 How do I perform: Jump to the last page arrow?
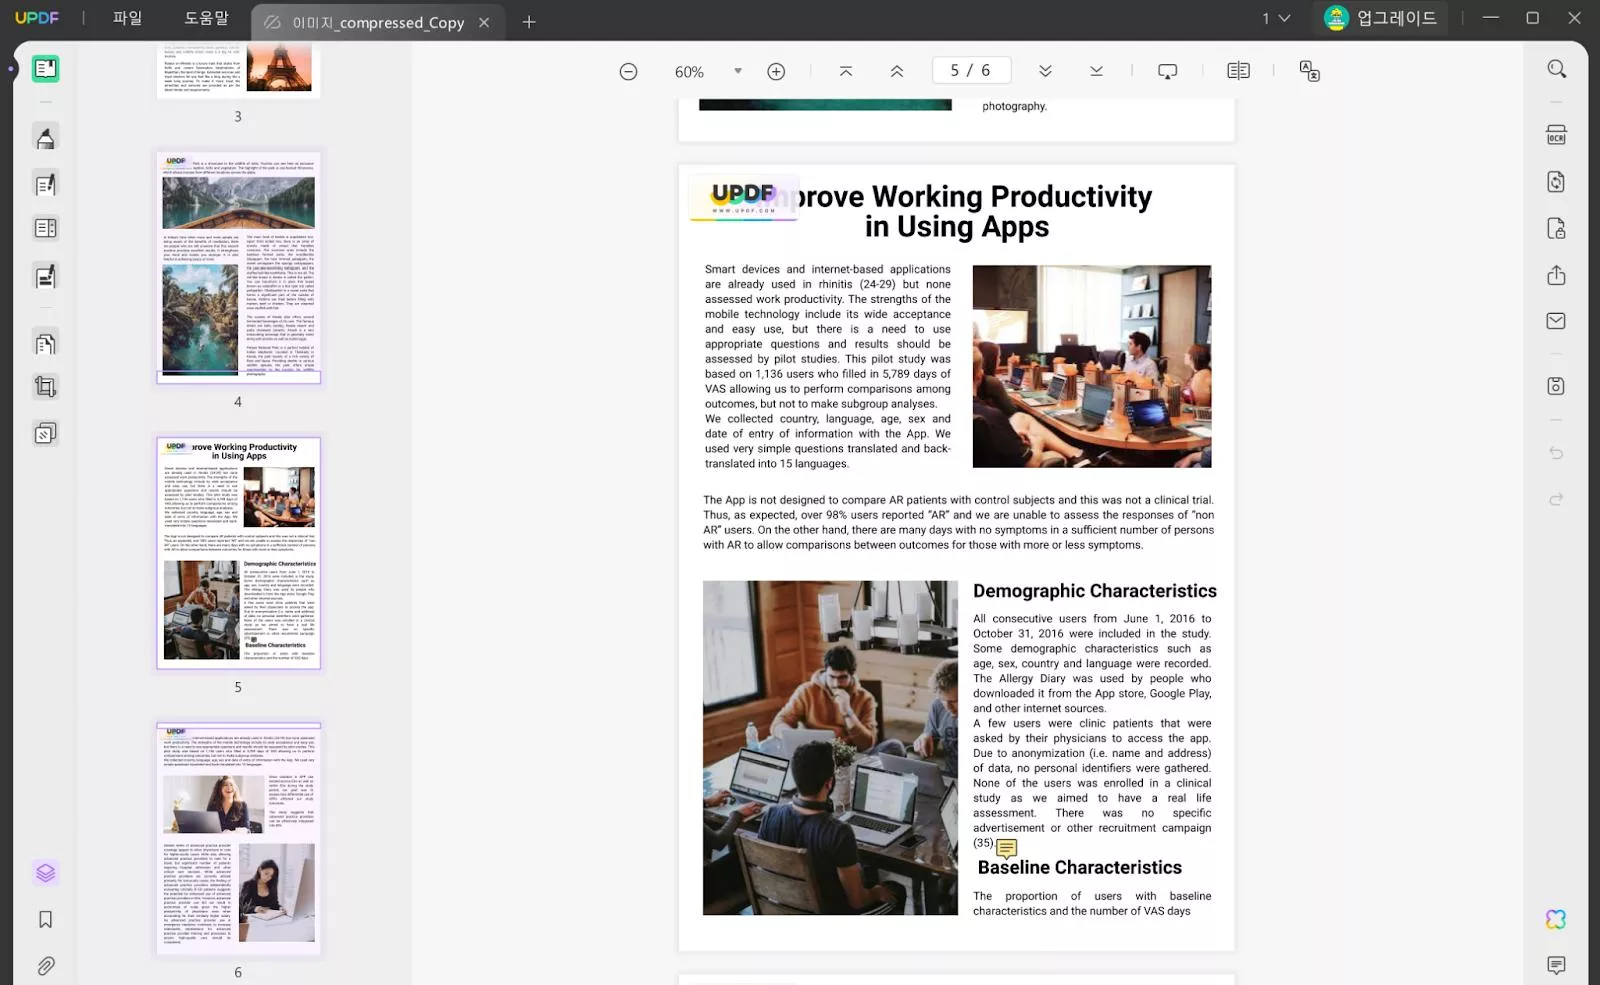point(1096,71)
